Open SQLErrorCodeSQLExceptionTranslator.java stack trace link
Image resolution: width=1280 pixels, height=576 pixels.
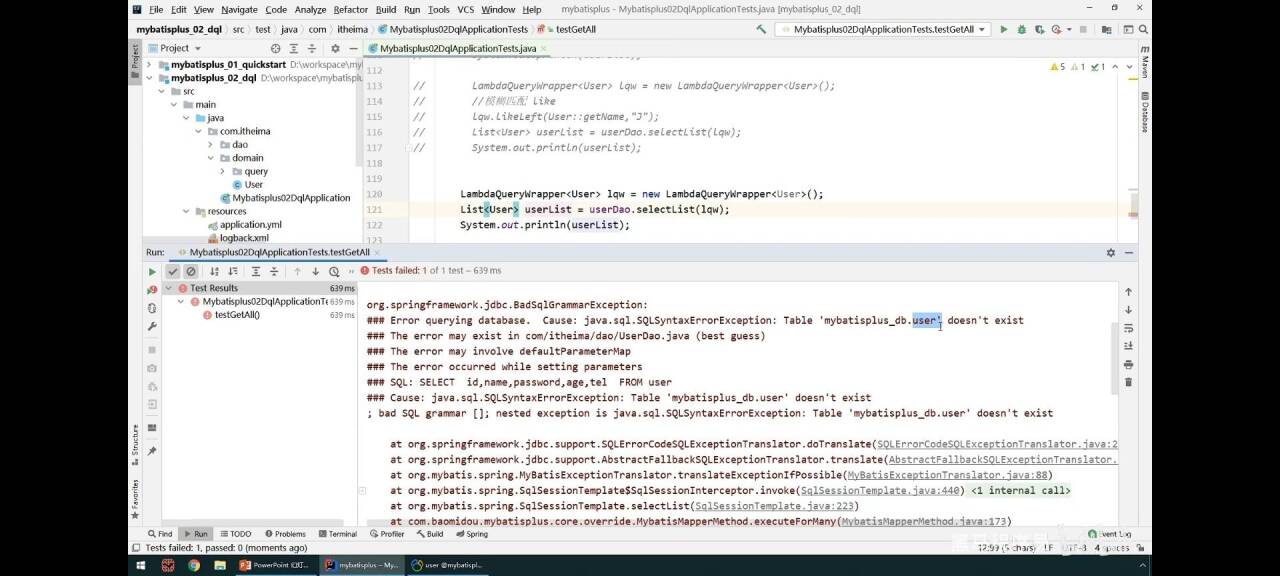(998, 444)
